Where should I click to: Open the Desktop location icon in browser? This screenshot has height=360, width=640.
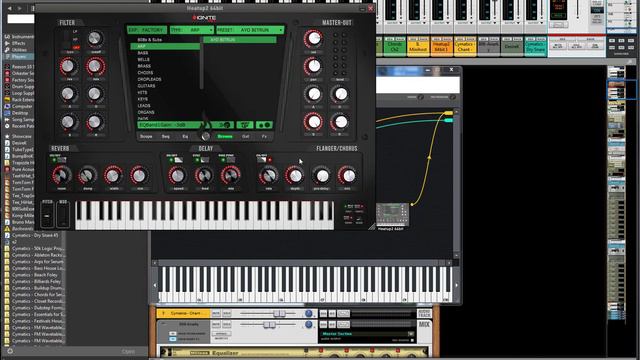(7, 113)
